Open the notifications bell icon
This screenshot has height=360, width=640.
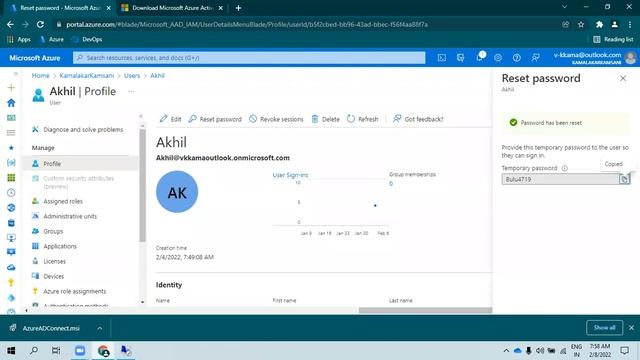tap(480, 58)
